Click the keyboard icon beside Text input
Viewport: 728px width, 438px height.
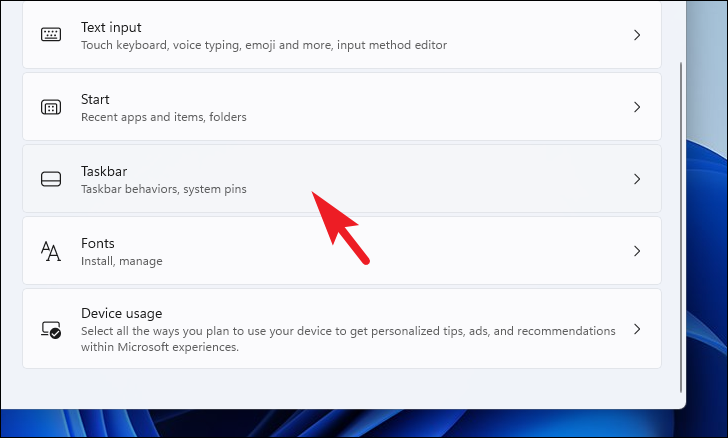pos(51,34)
